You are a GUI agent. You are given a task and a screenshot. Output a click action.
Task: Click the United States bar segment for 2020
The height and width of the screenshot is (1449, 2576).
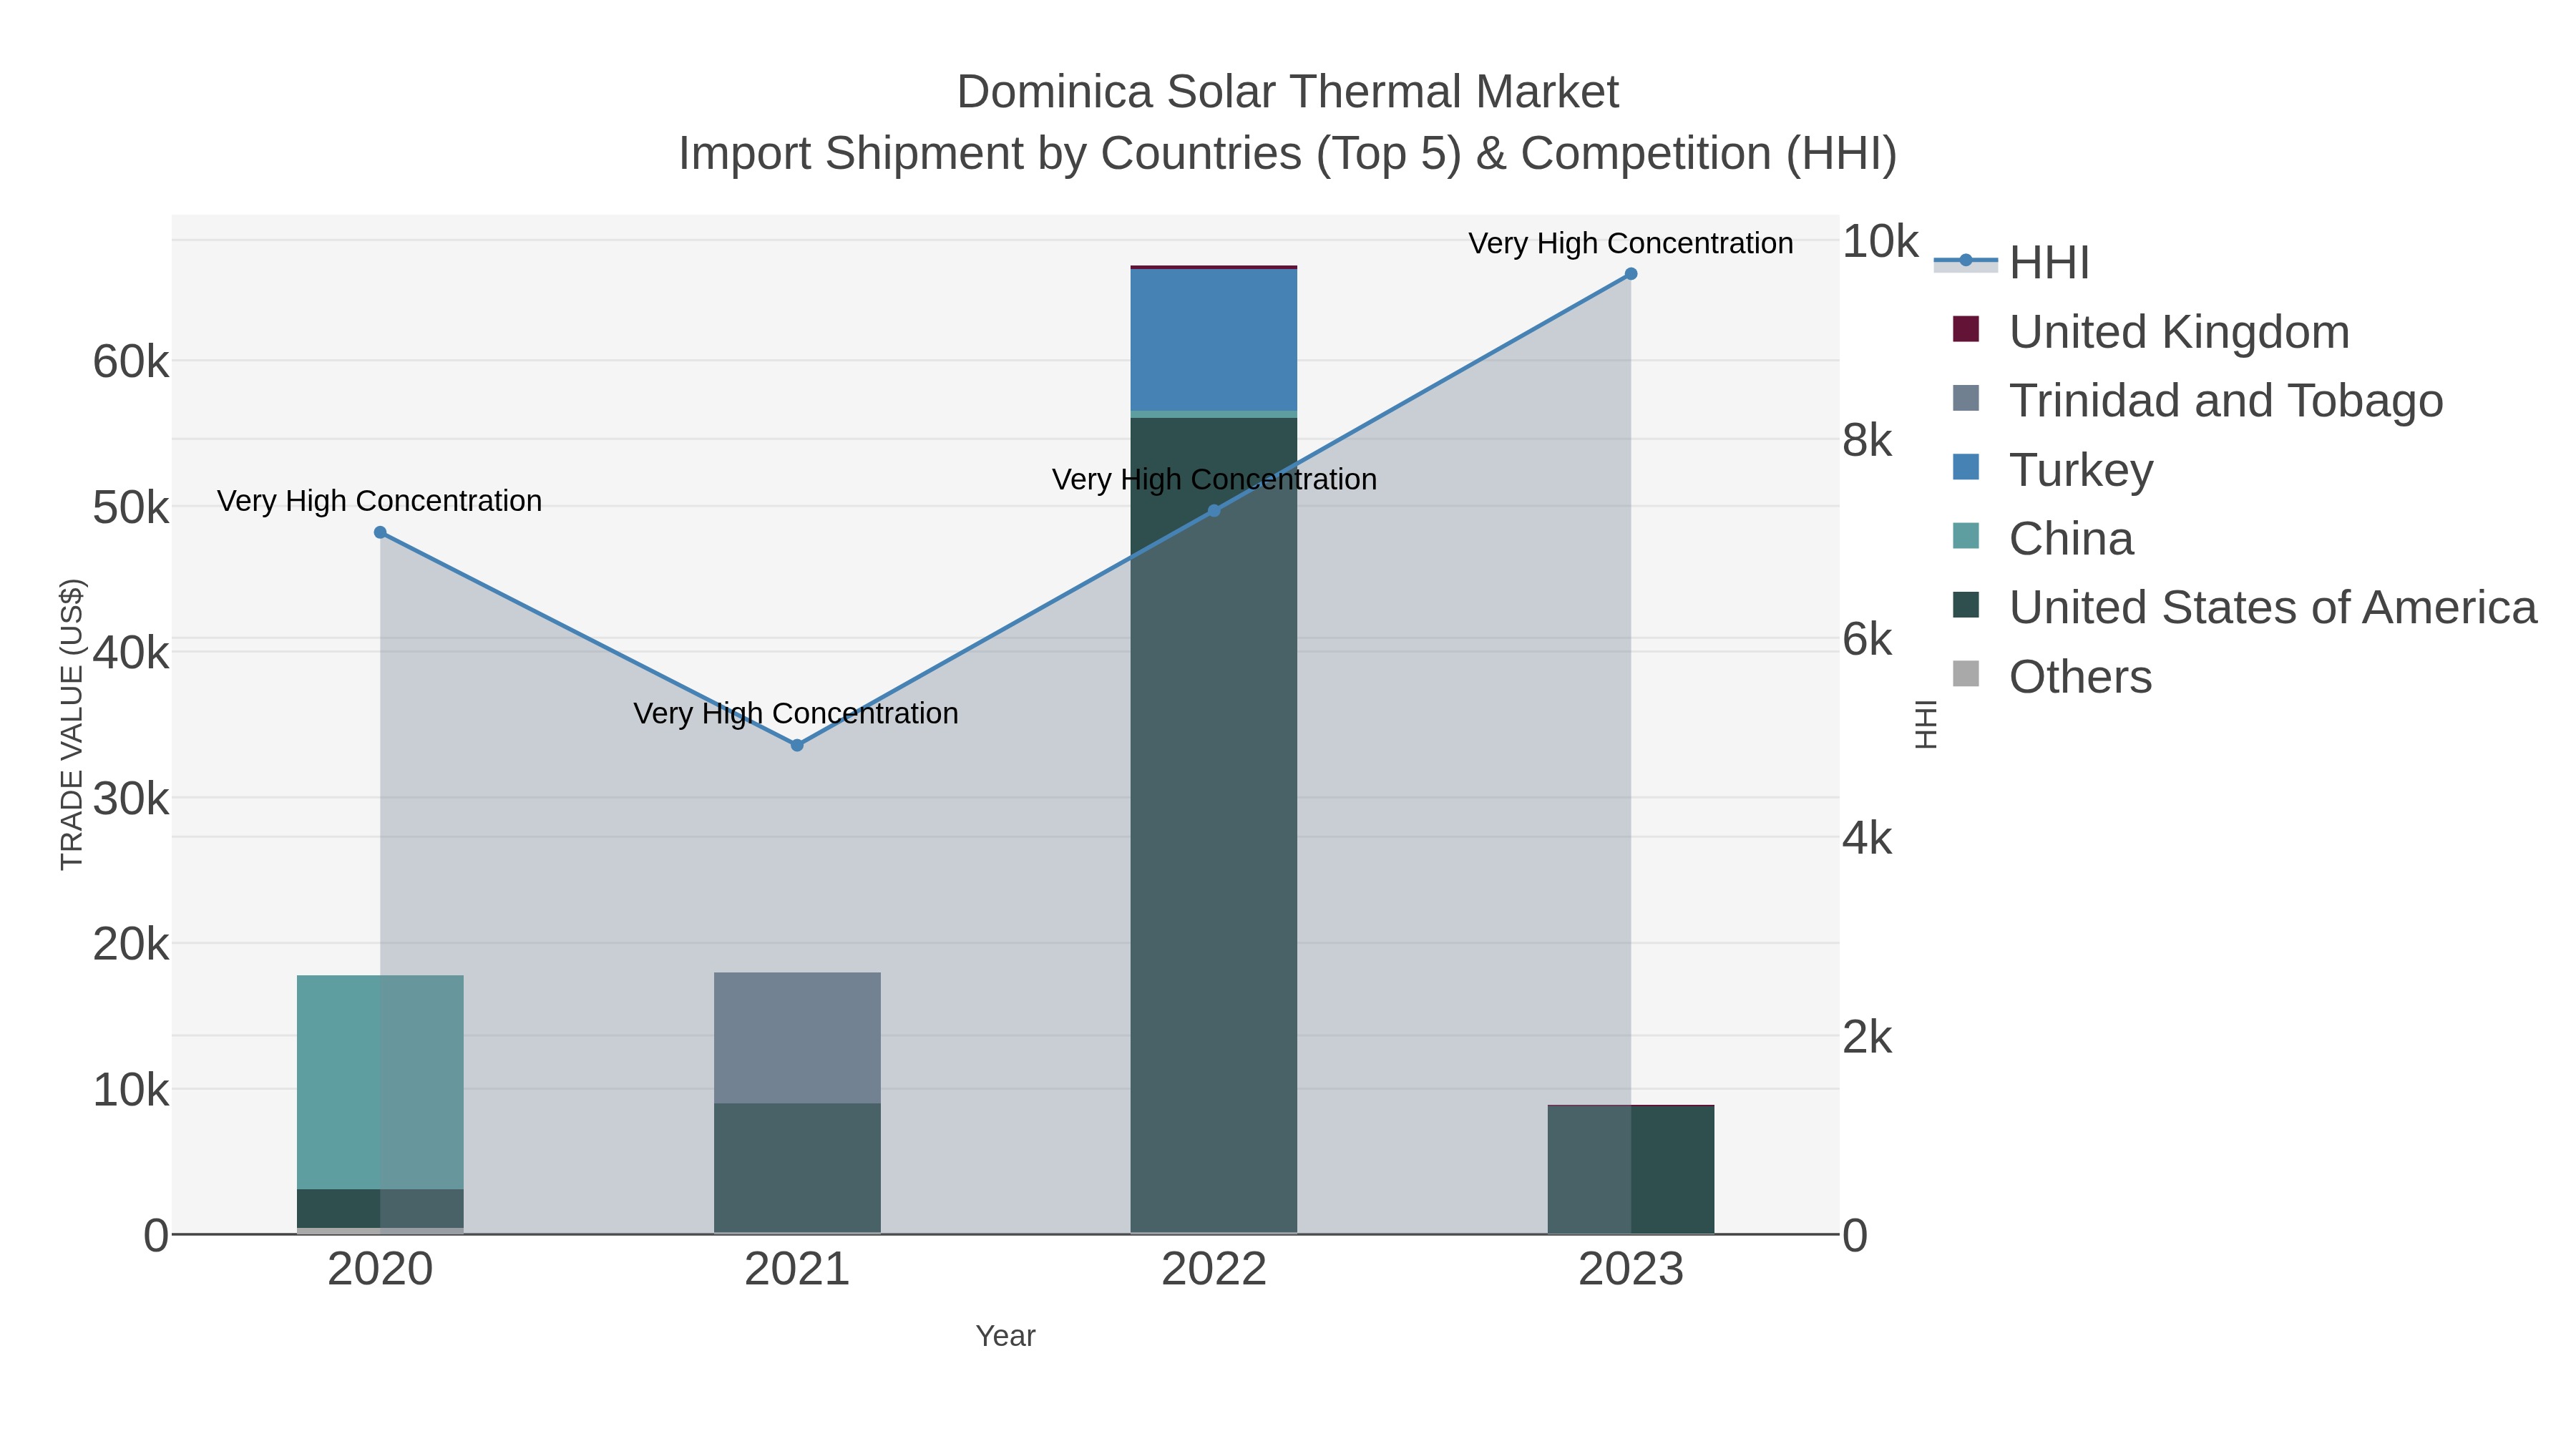[x=380, y=1208]
